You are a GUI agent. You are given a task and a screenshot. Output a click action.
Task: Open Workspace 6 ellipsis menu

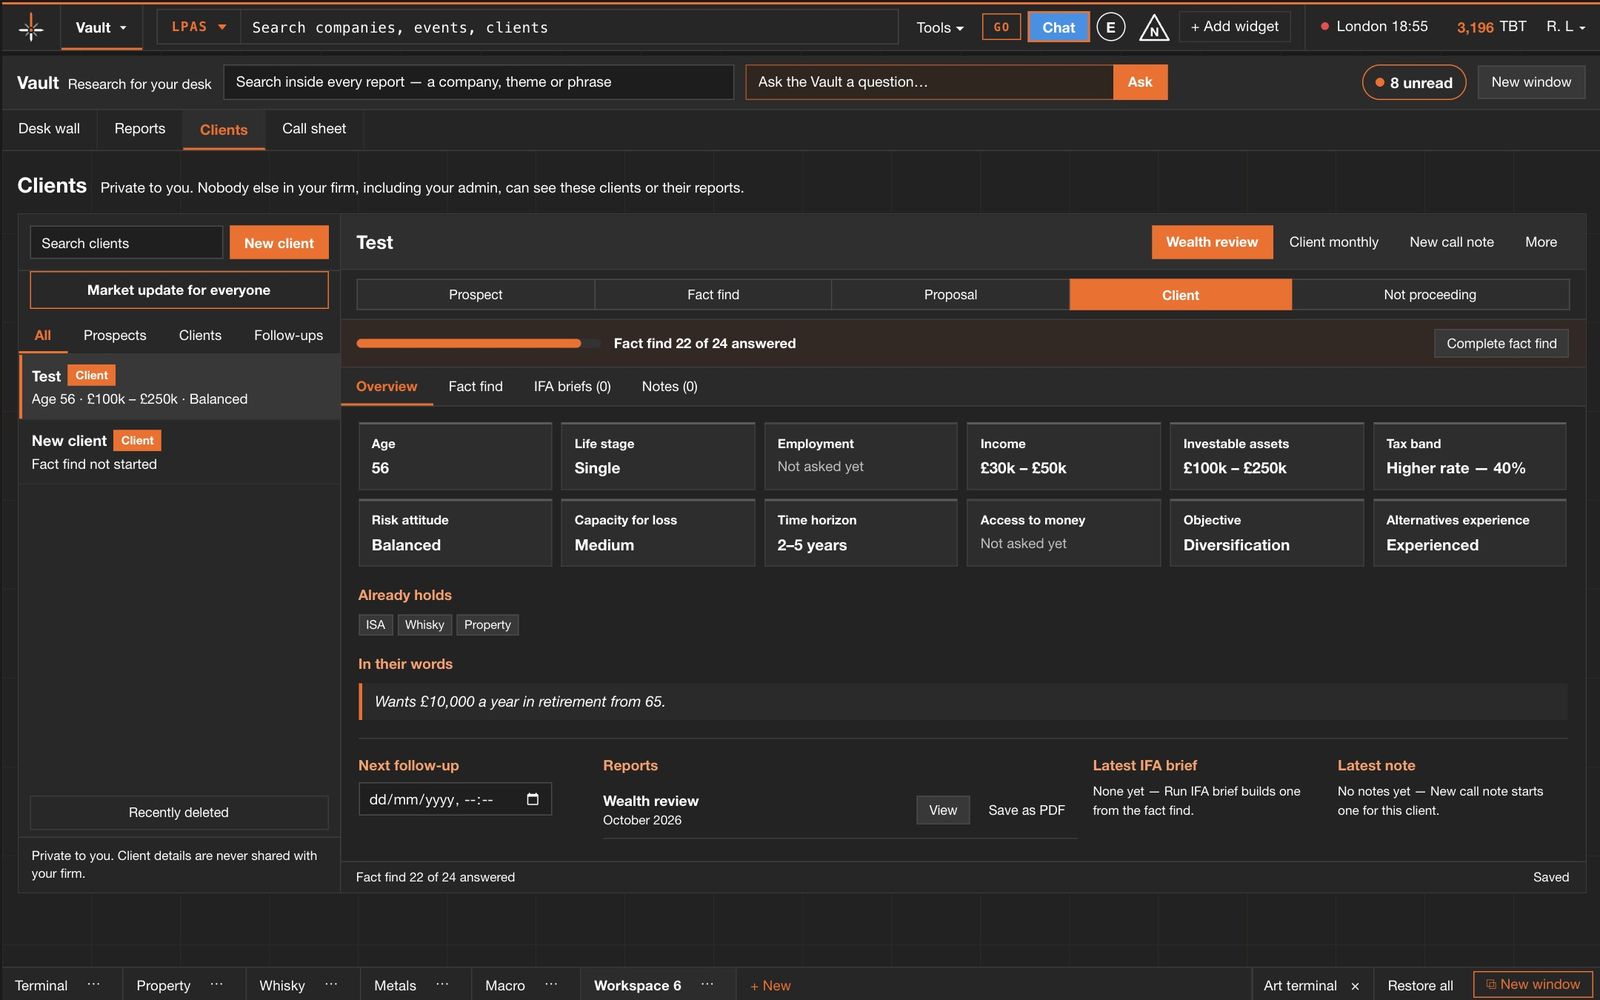(x=707, y=985)
